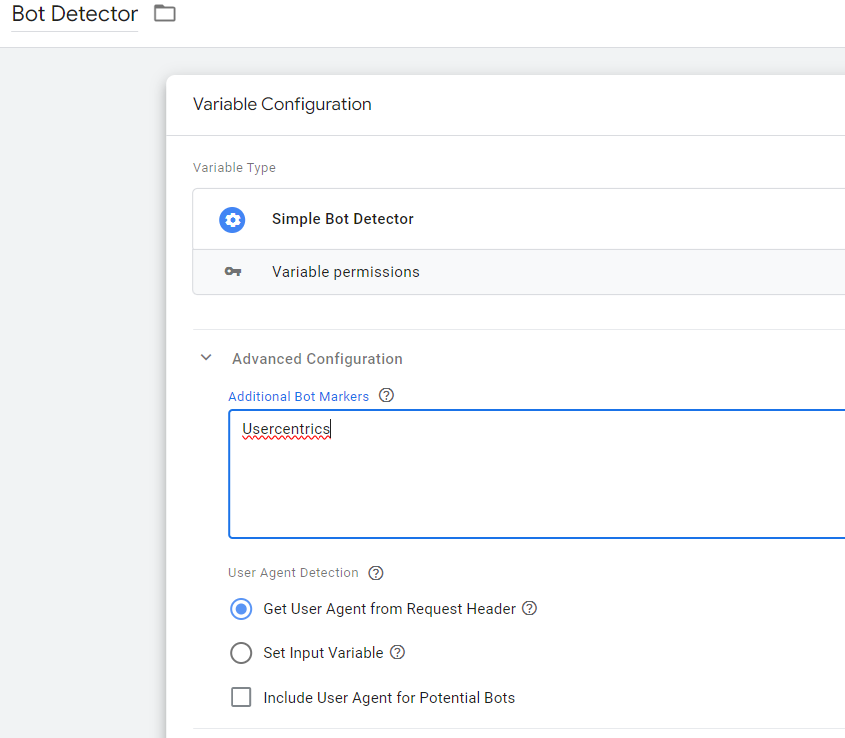View help for Get User Agent from Request Header
This screenshot has width=845, height=738.
[529, 608]
